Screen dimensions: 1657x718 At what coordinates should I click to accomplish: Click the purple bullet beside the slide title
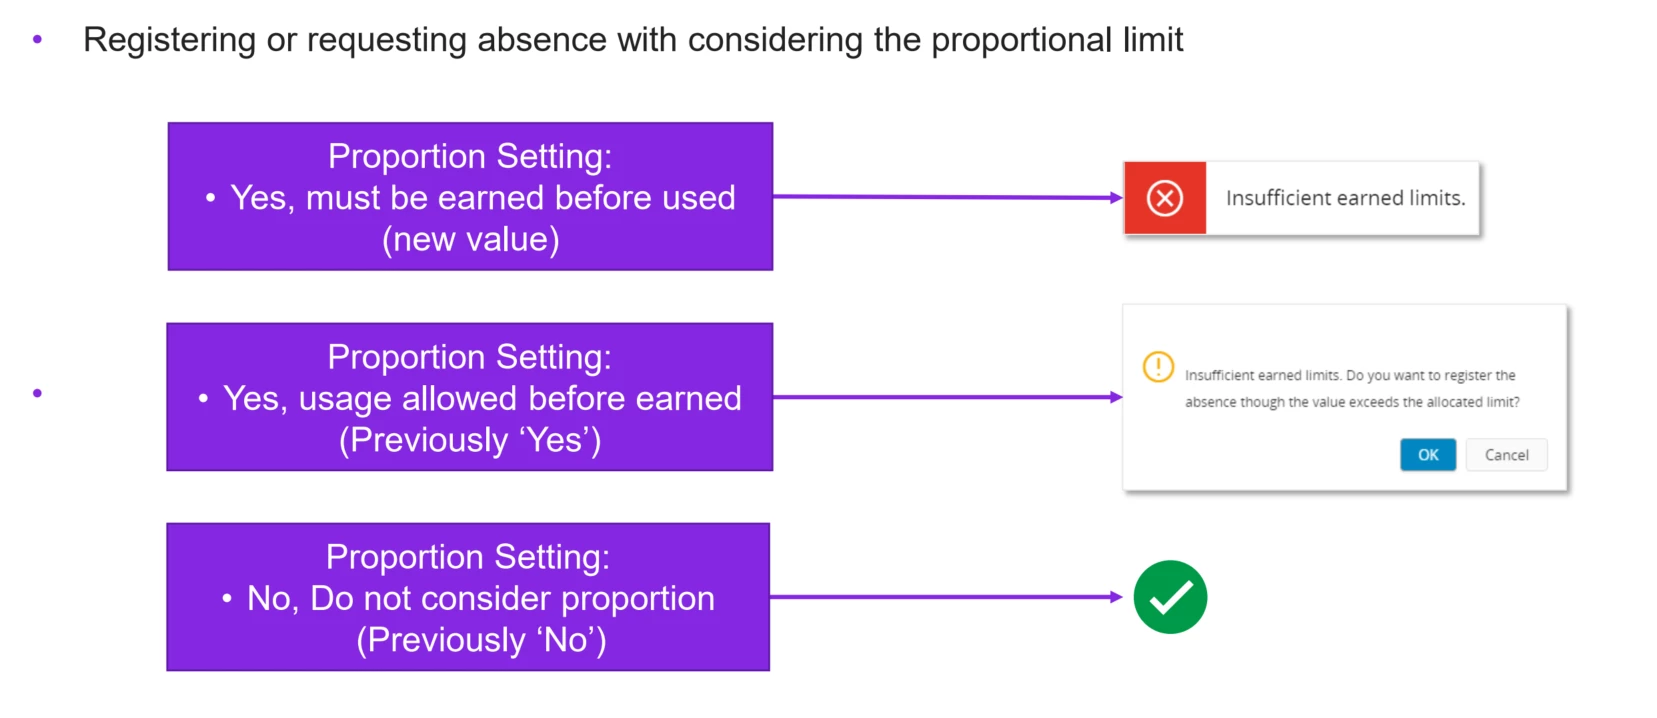click(38, 40)
